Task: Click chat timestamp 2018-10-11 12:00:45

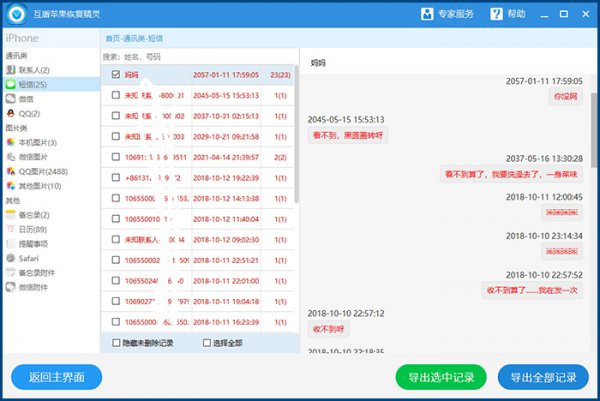Action: (x=544, y=197)
